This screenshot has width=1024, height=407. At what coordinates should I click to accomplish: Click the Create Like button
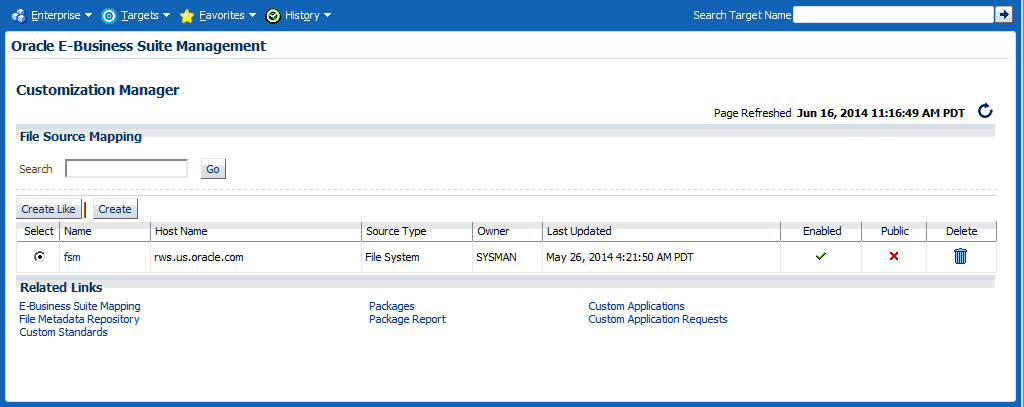pos(49,209)
